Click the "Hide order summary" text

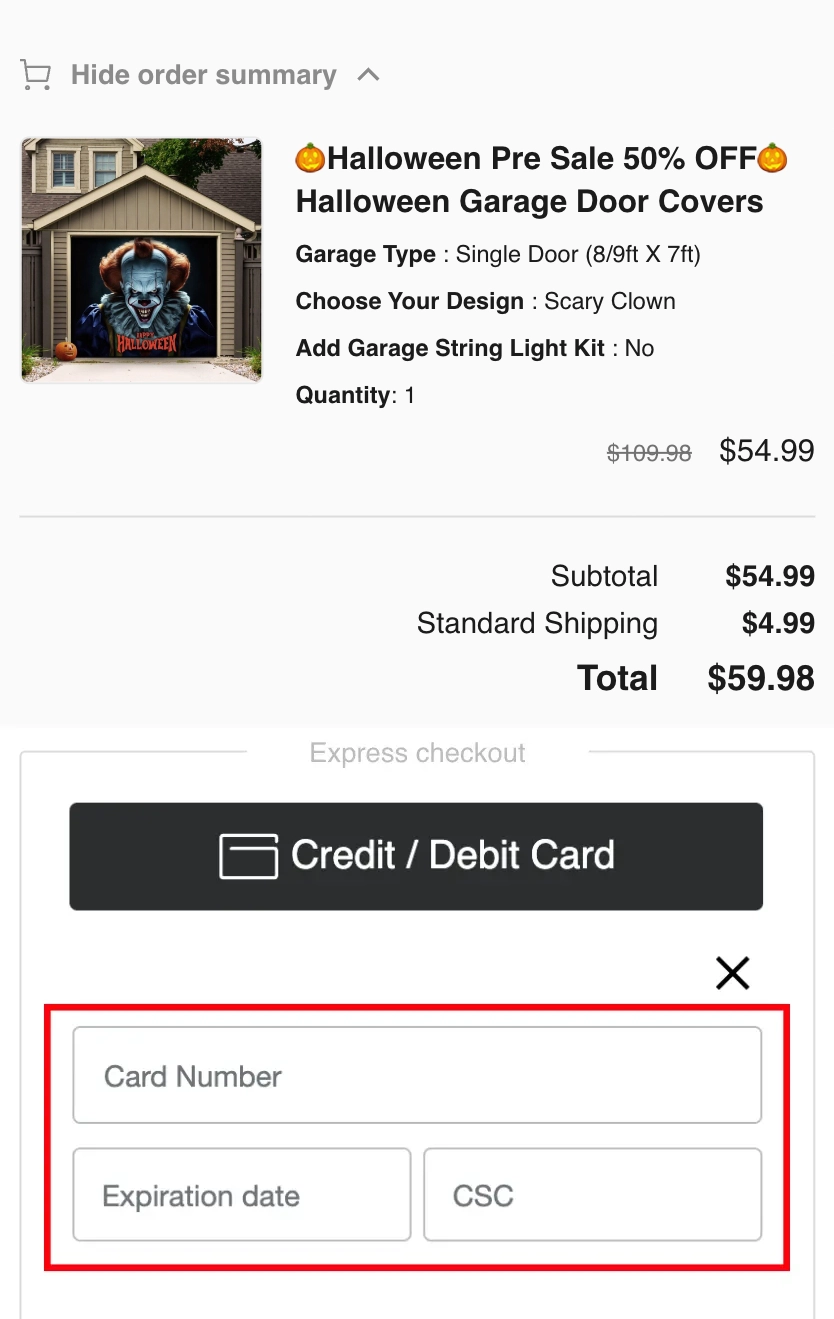click(203, 75)
